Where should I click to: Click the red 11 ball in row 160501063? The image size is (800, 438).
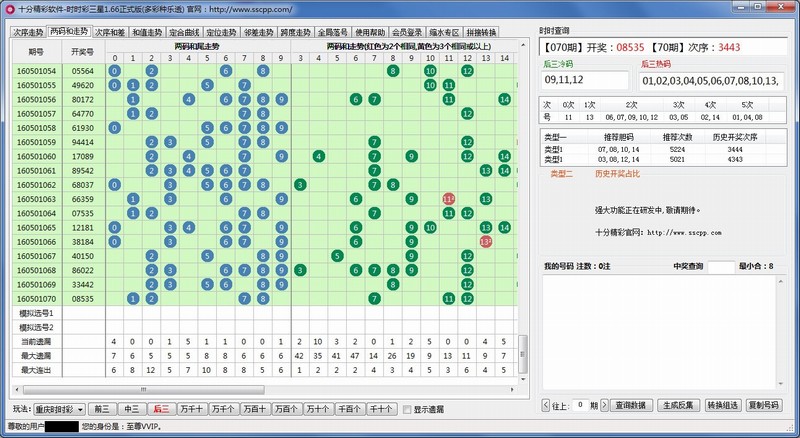(x=448, y=199)
